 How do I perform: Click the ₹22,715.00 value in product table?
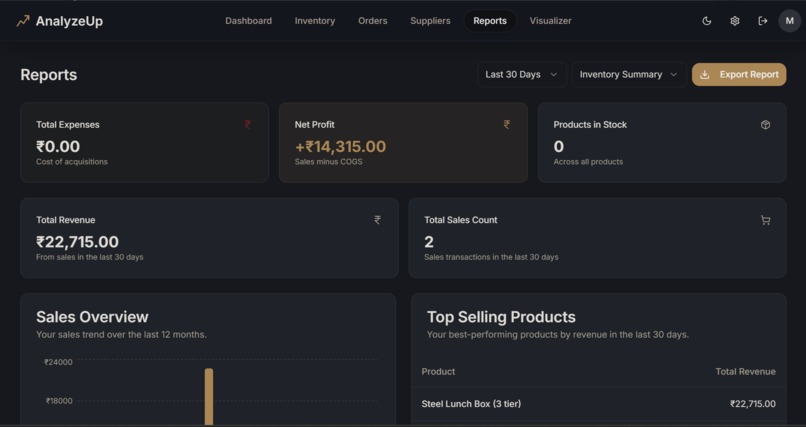pyautogui.click(x=753, y=404)
